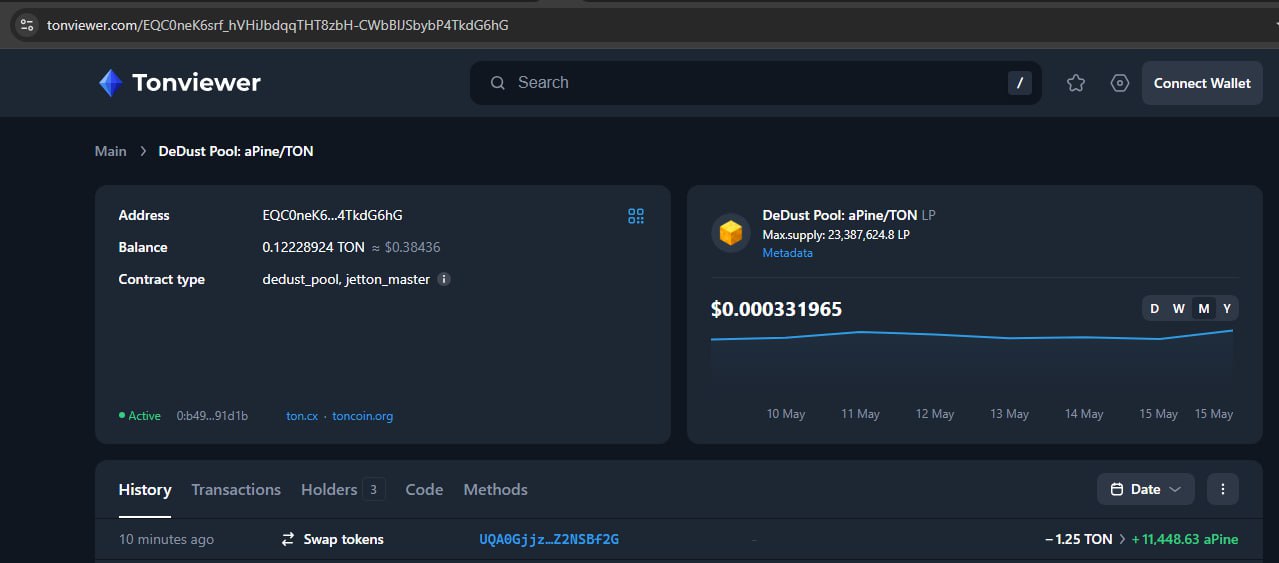Click the Swap tokens label
This screenshot has width=1279, height=563.
tap(344, 539)
